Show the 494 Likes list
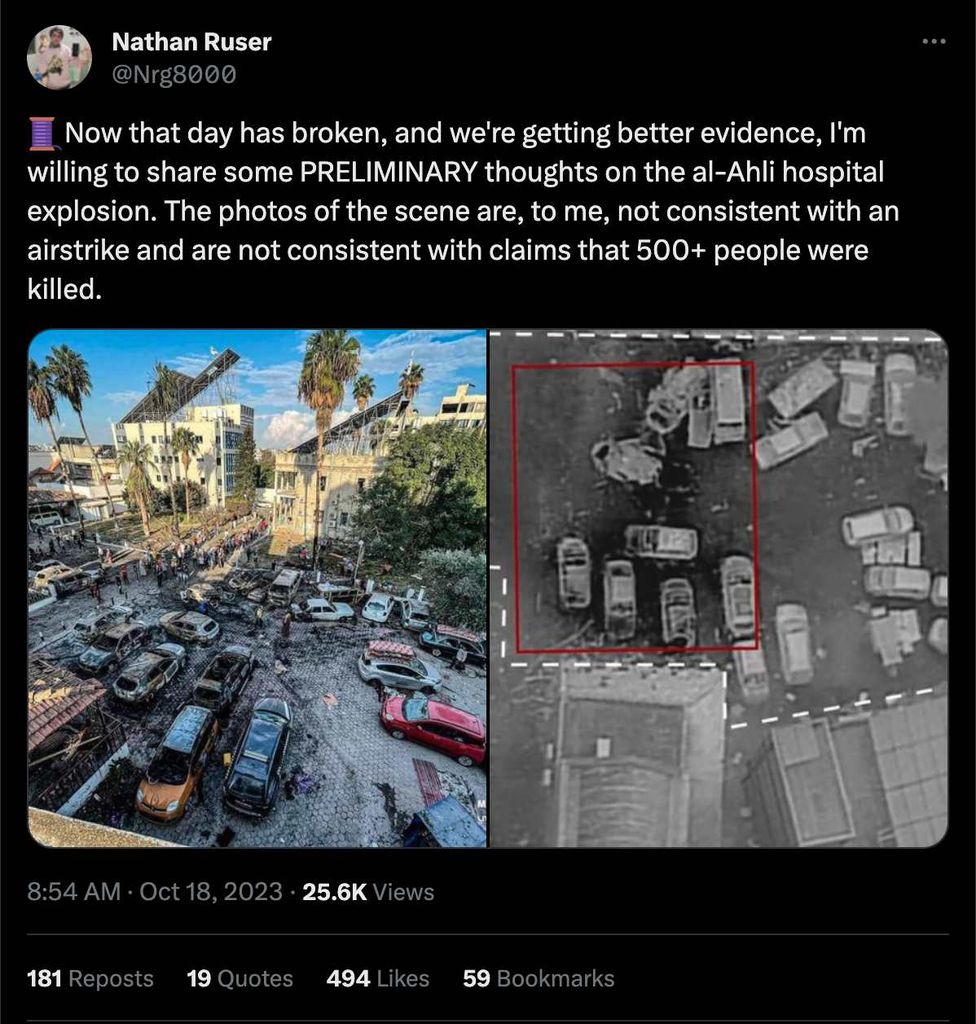This screenshot has width=976, height=1024. click(378, 978)
